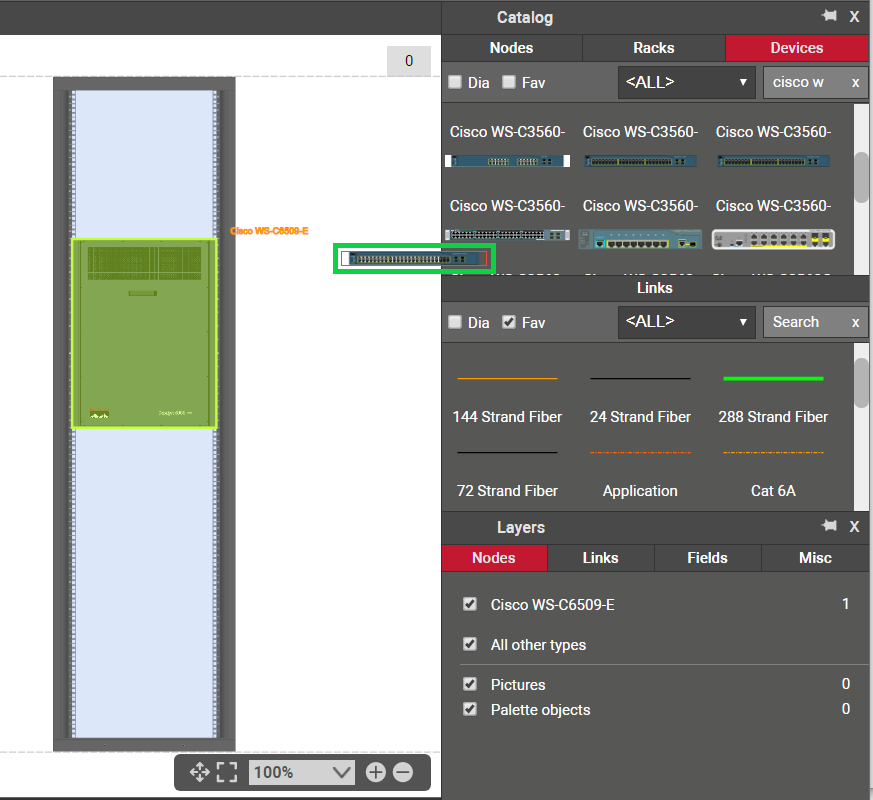Click the device catalog scrollbar
The height and width of the screenshot is (800, 873).
click(861, 178)
